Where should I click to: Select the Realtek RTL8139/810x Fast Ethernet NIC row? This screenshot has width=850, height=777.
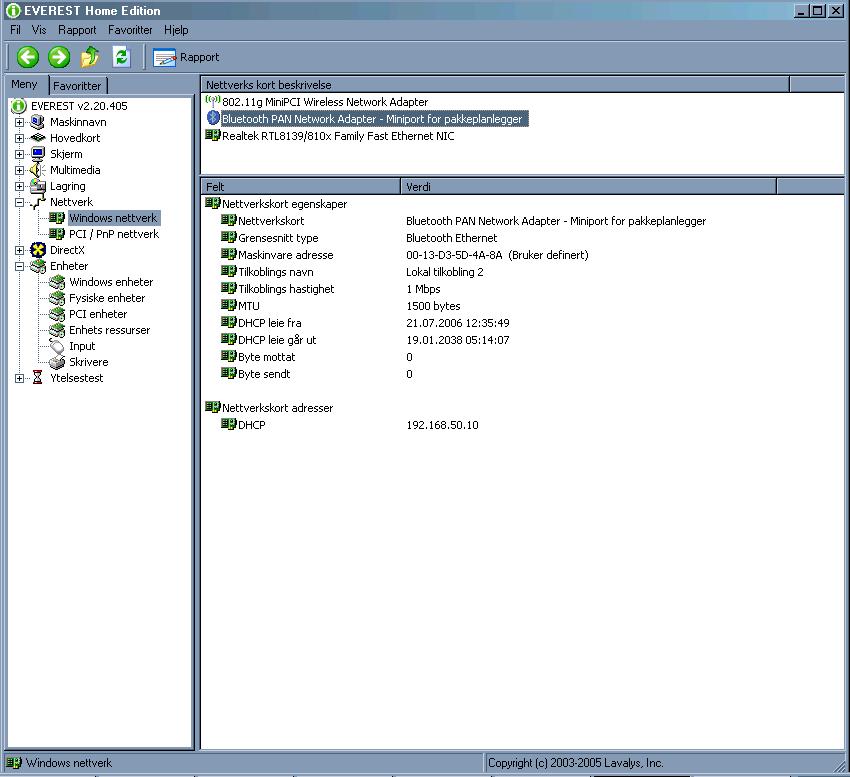pyautogui.click(x=338, y=136)
